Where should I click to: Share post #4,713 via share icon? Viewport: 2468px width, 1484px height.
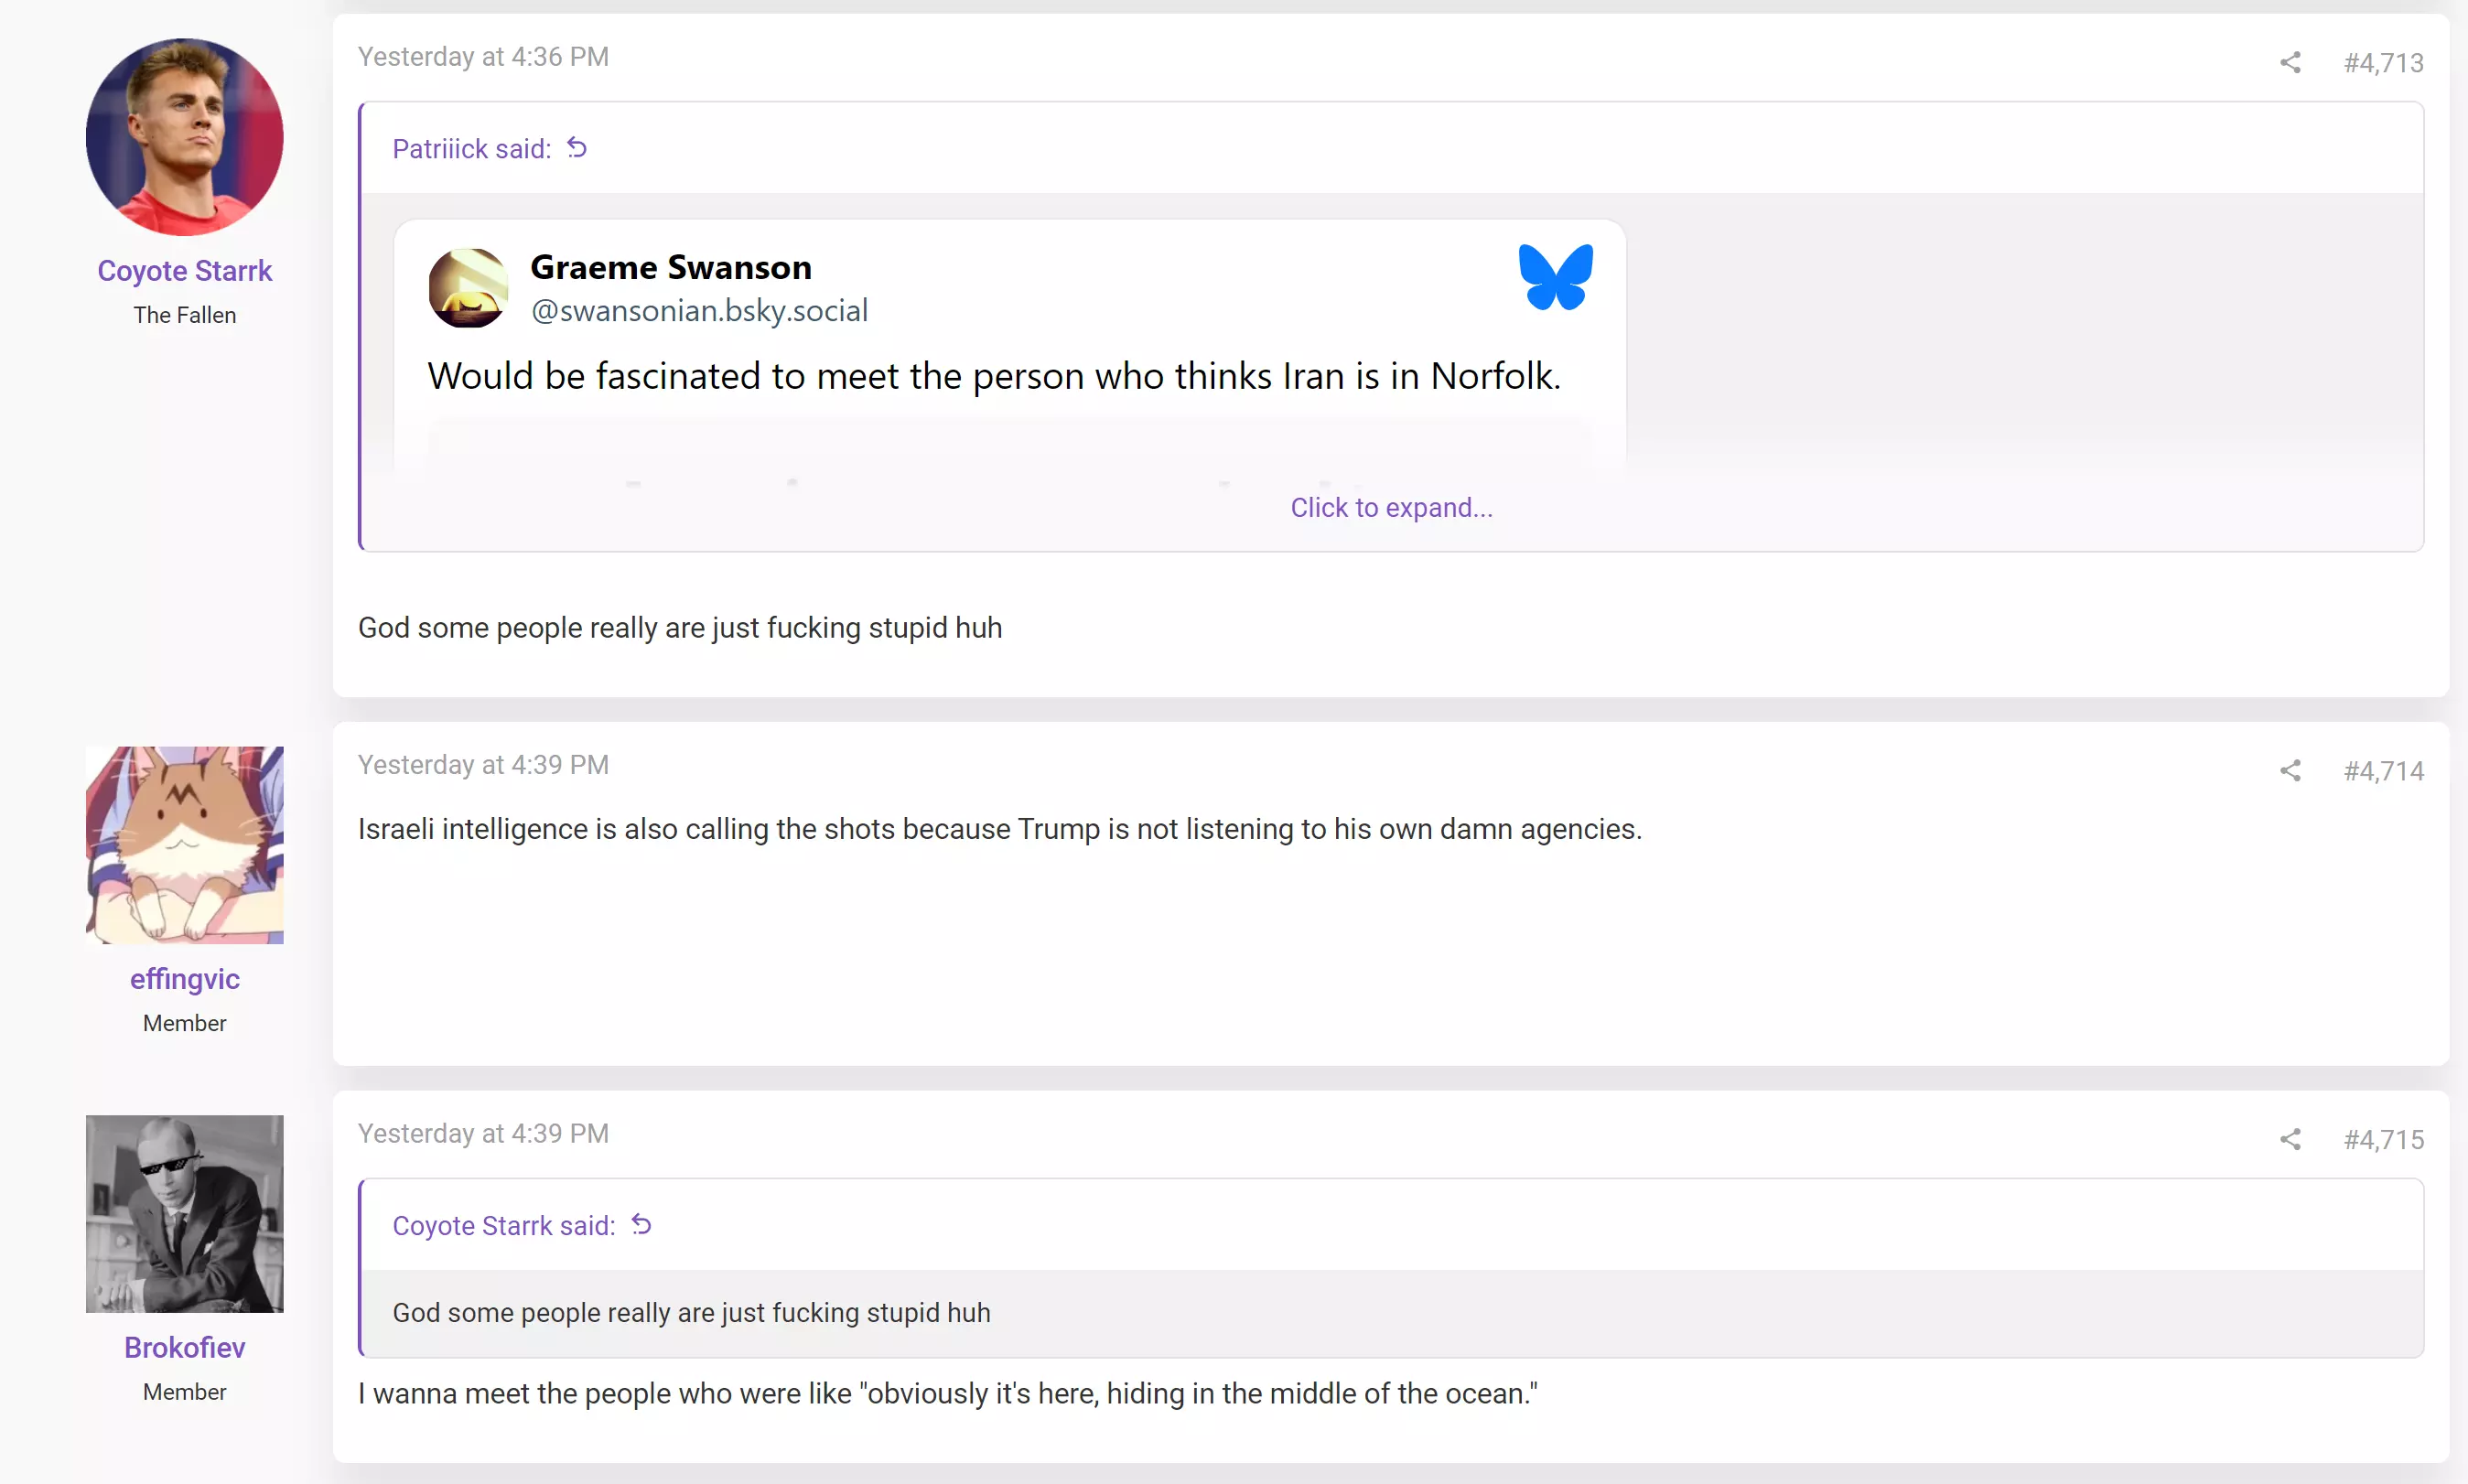pos(2290,62)
